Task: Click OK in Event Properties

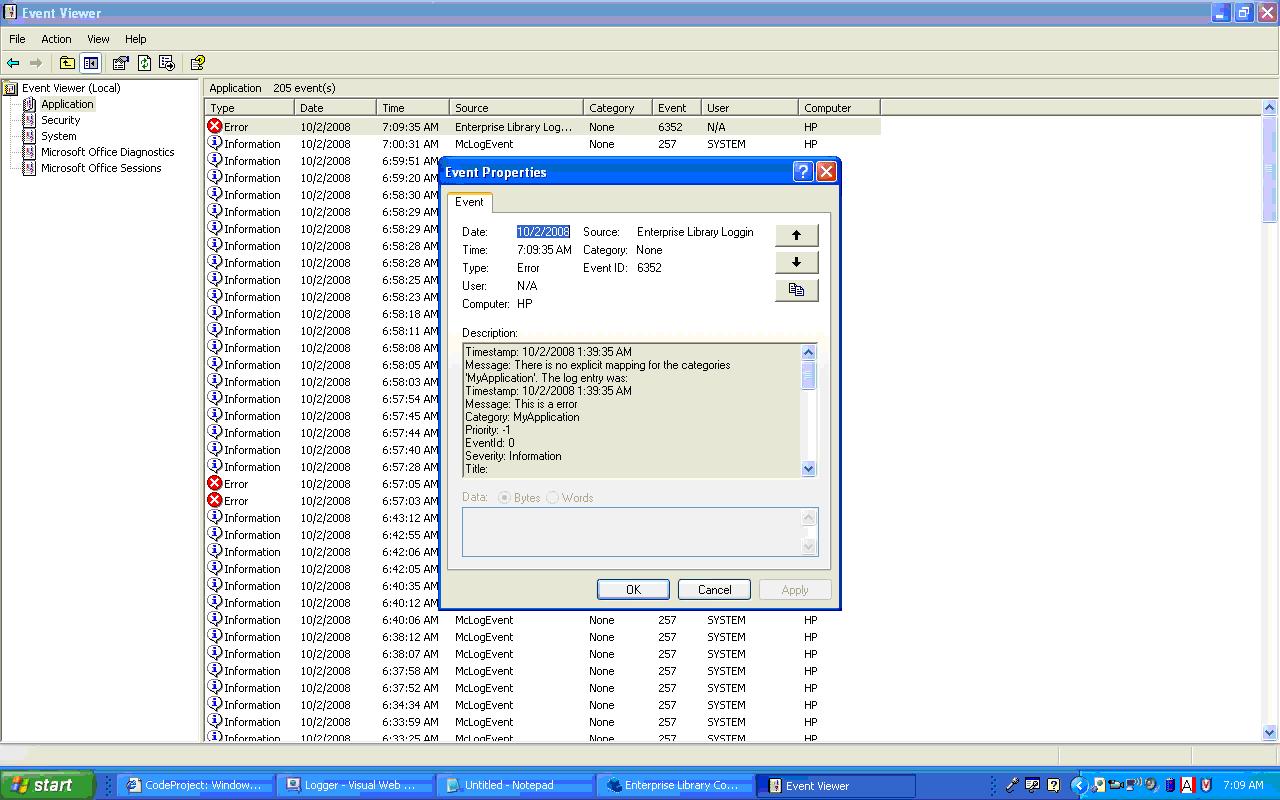Action: 633,590
